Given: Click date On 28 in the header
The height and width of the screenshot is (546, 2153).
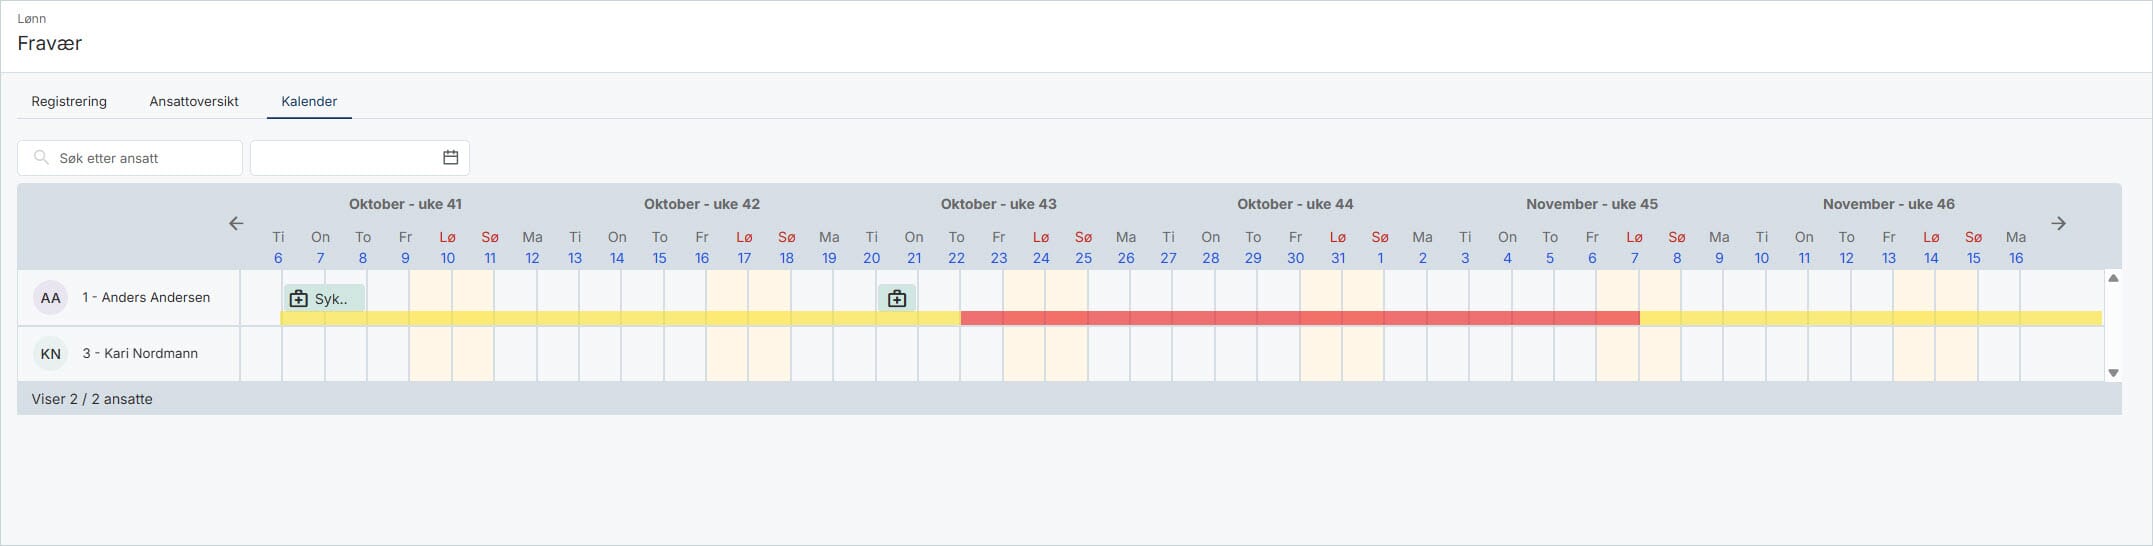Looking at the screenshot, I should click(1210, 248).
